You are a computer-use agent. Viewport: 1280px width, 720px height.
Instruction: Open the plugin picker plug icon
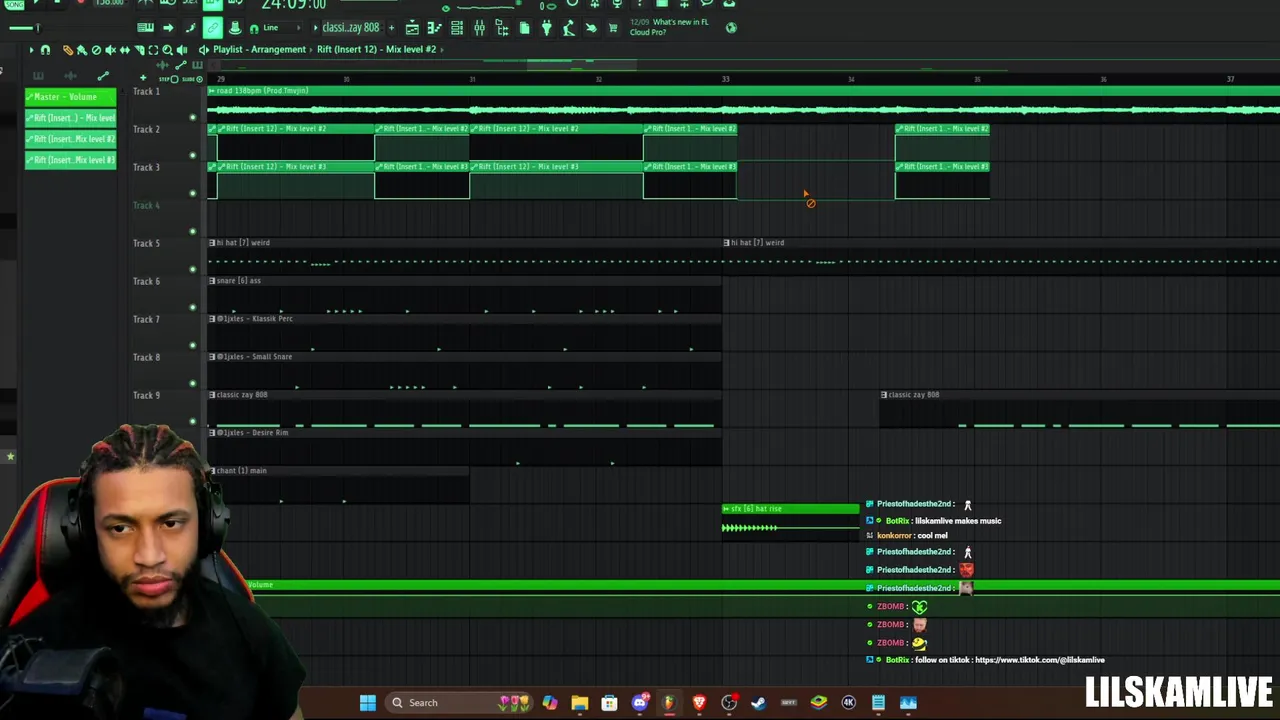click(x=547, y=28)
